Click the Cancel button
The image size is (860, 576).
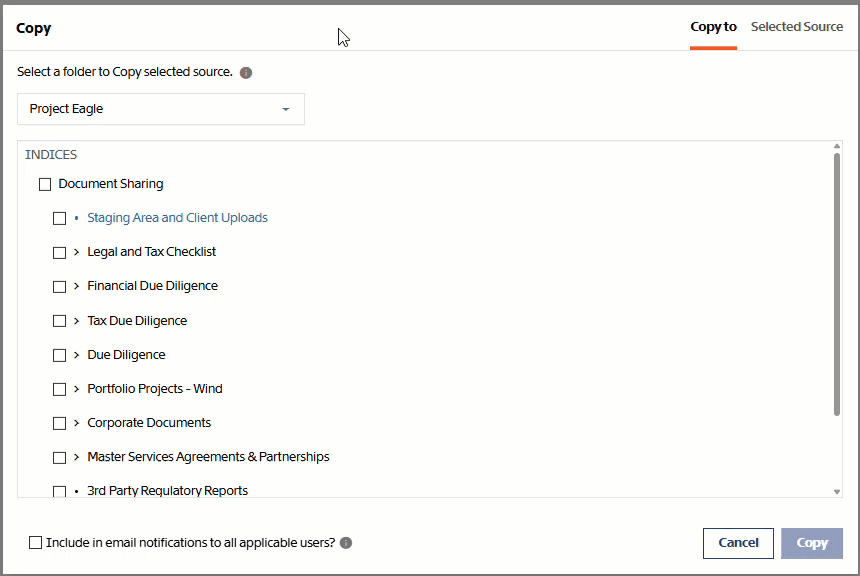(x=738, y=543)
